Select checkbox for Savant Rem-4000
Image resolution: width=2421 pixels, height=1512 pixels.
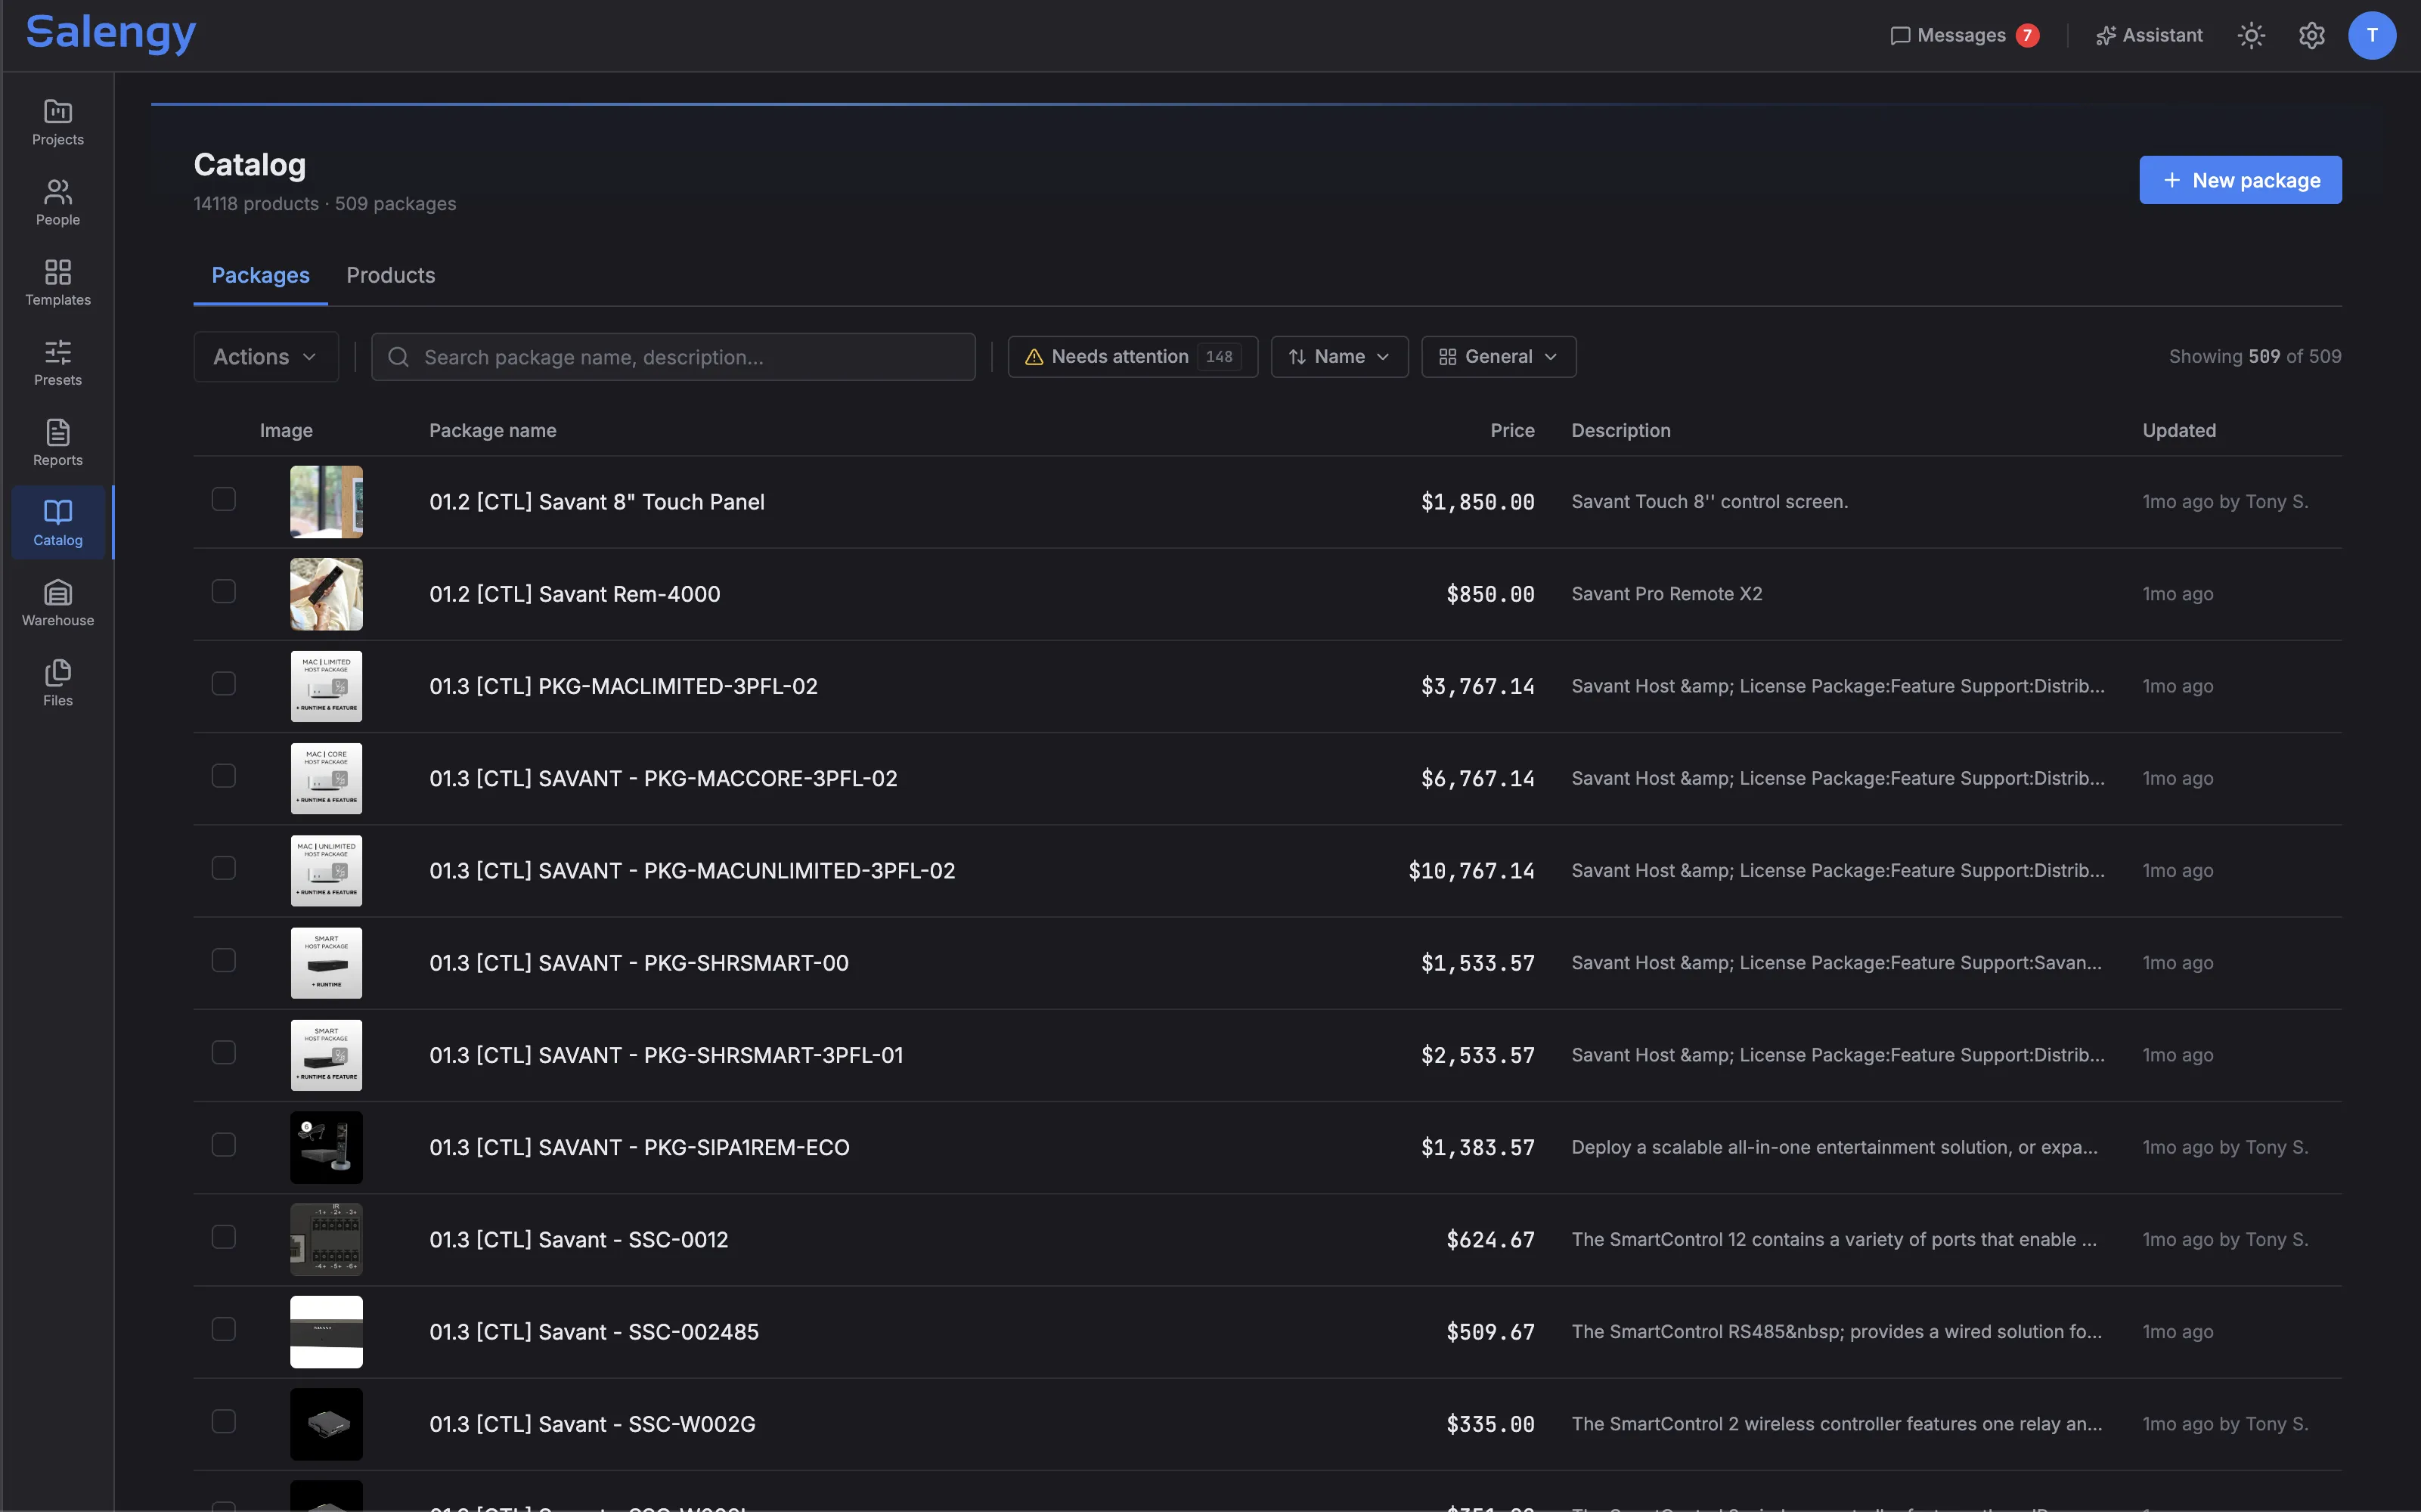(x=224, y=591)
